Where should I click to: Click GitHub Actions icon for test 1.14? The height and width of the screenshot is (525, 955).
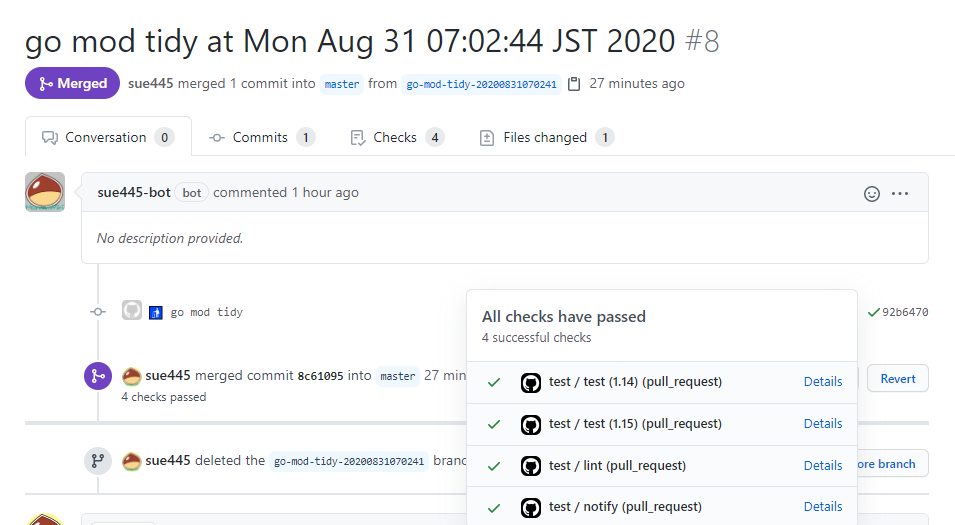tap(530, 382)
